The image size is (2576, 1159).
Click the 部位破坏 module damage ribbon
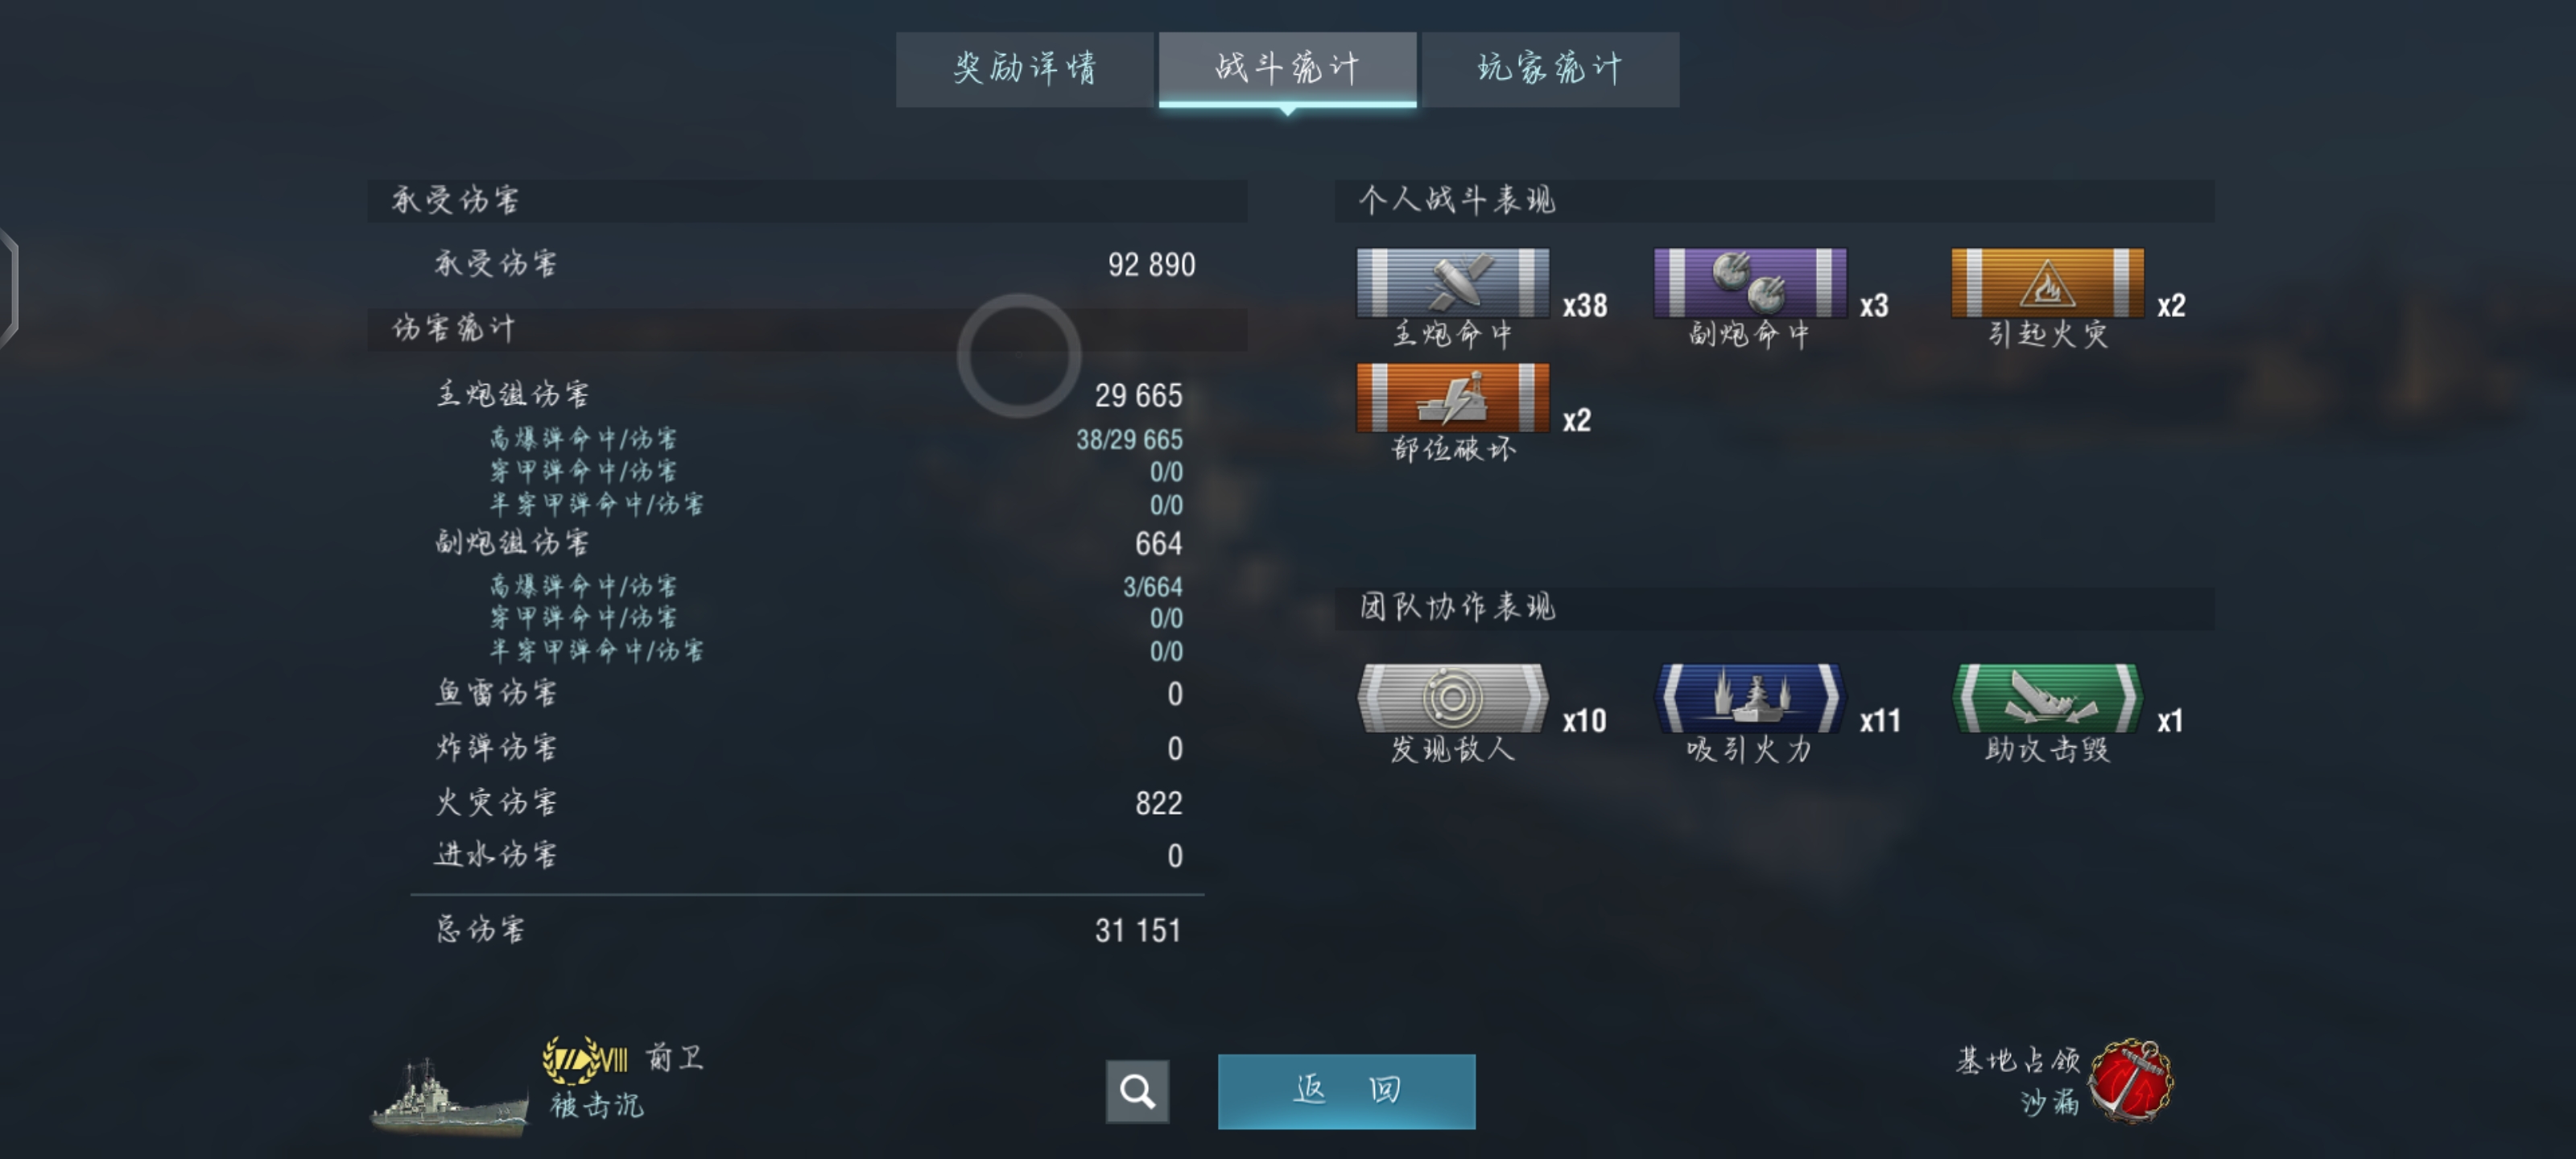coord(1452,398)
